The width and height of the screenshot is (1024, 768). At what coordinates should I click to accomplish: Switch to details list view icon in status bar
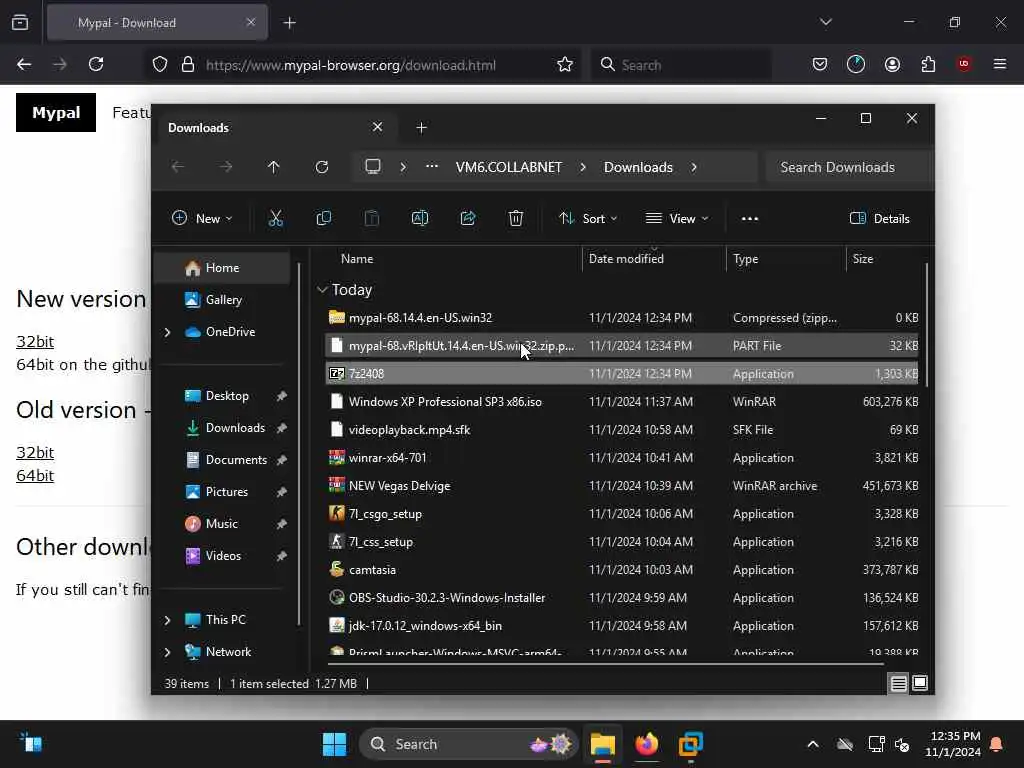[899, 683]
